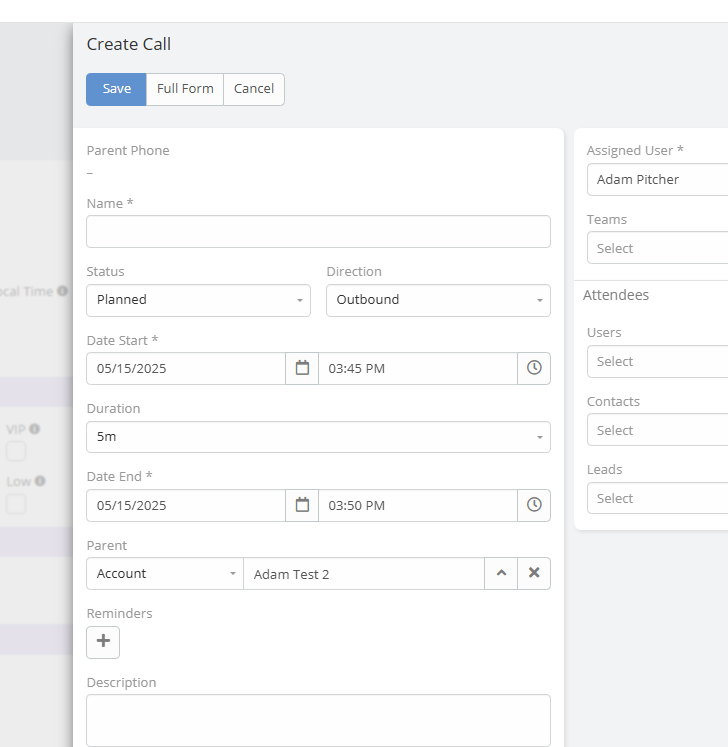The width and height of the screenshot is (728, 747).
Task: Add a reminder with the plus button
Action: [x=103, y=642]
